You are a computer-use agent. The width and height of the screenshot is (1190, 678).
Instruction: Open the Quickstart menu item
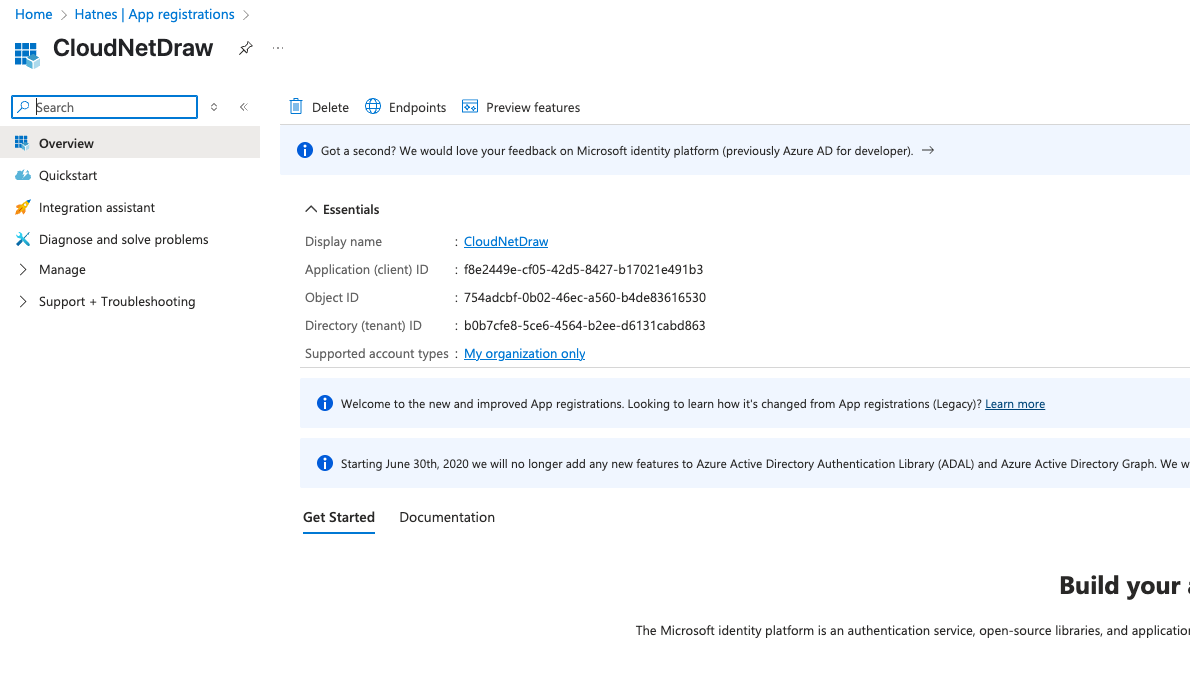coord(130,175)
